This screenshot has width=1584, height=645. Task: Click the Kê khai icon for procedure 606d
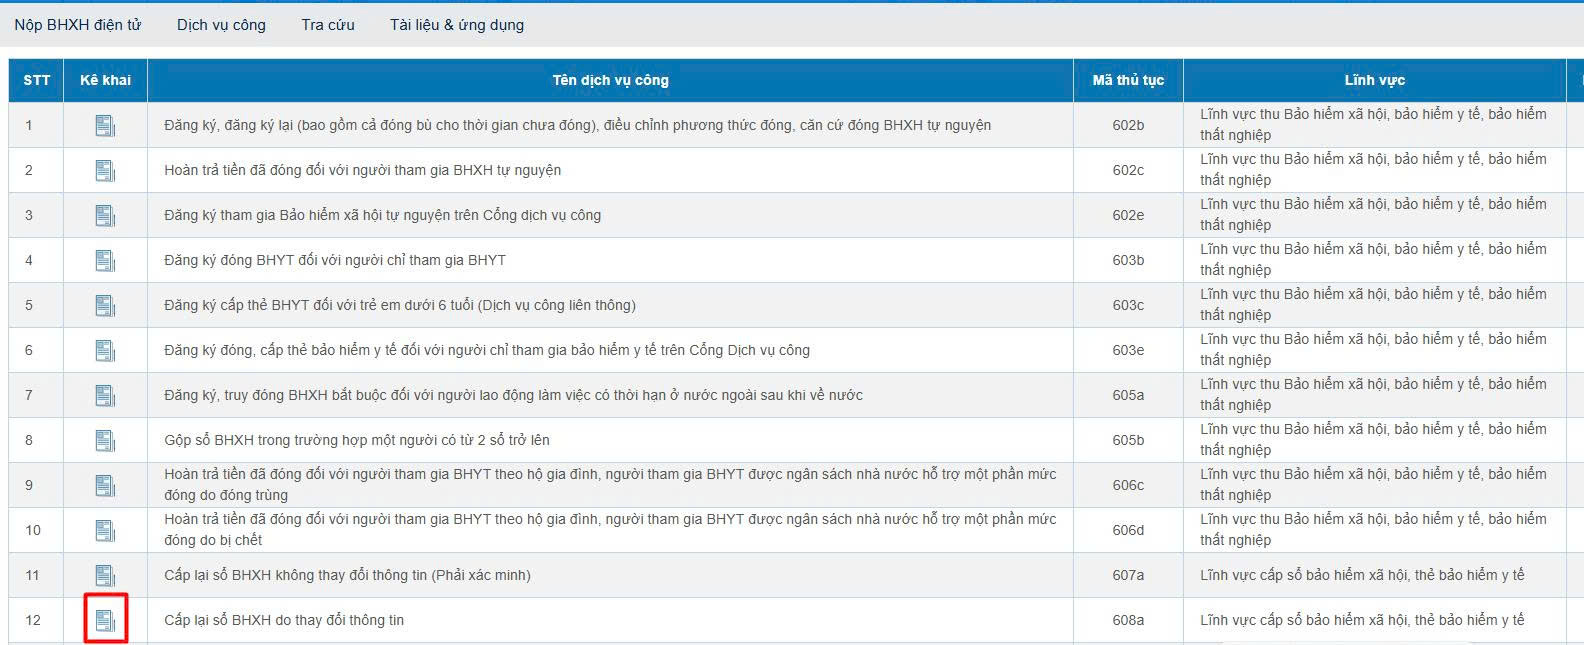(x=105, y=531)
